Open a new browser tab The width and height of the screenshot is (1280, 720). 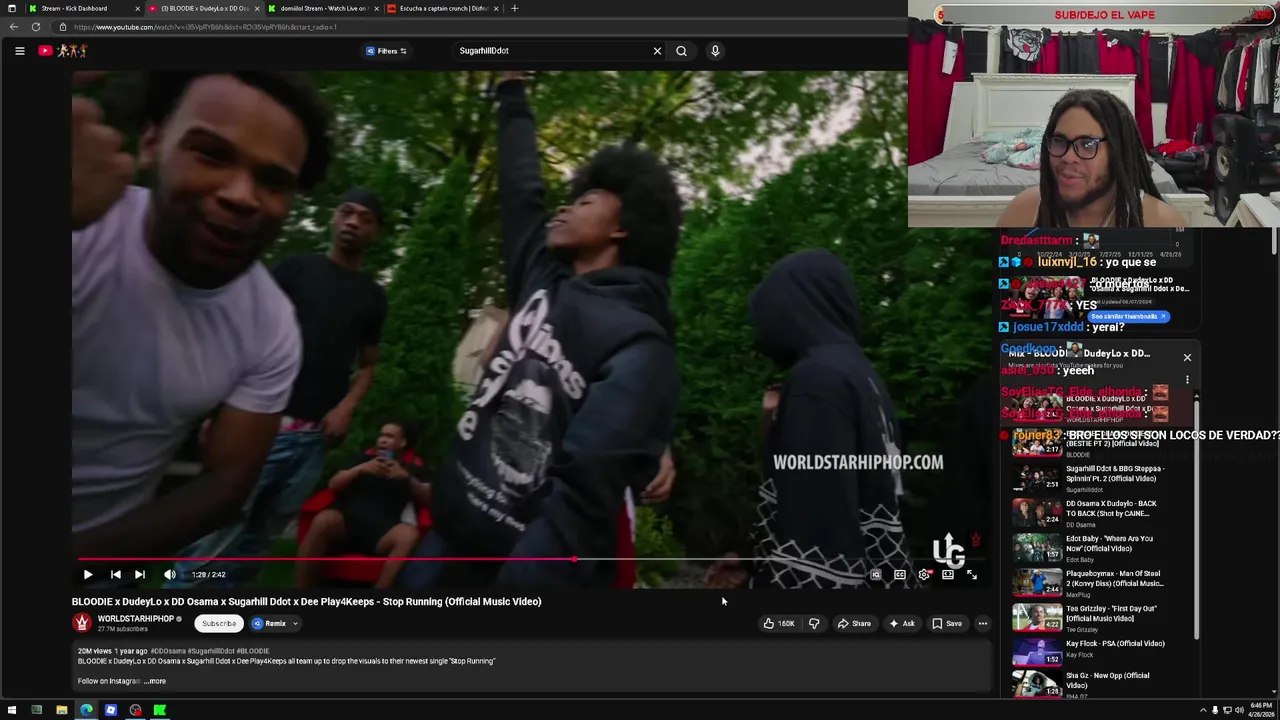pos(514,8)
